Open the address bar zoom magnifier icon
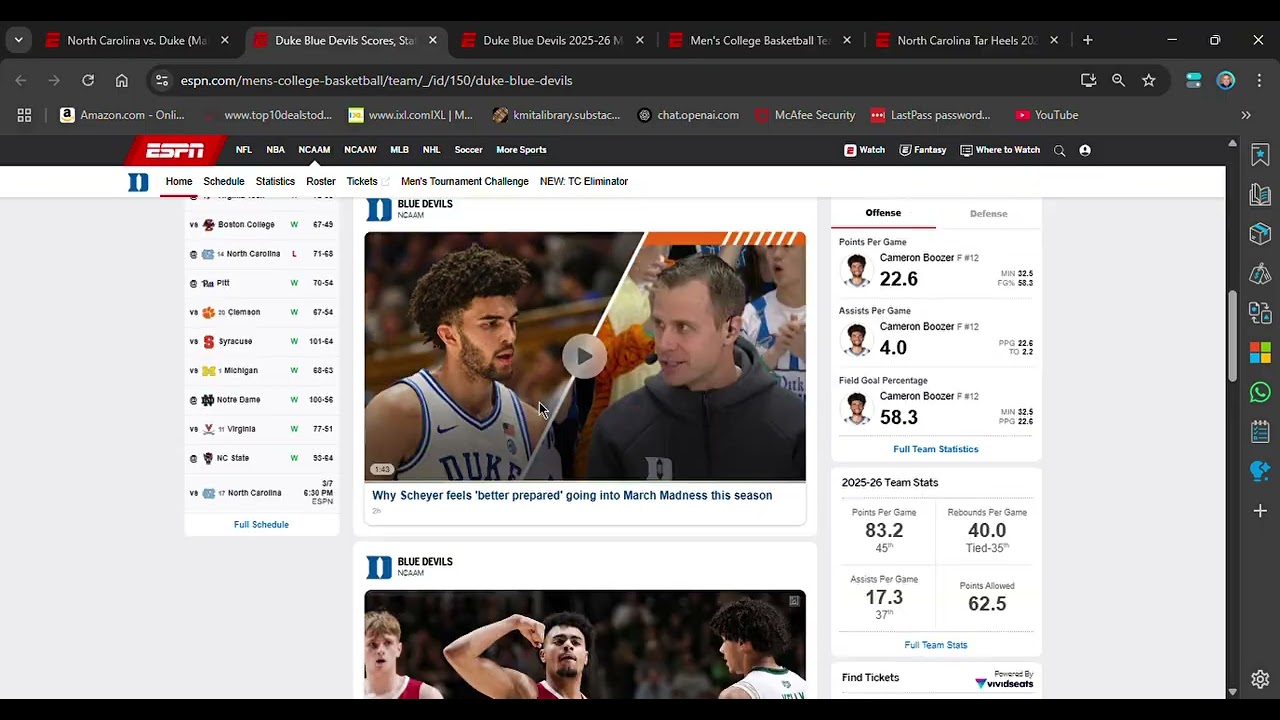The height and width of the screenshot is (720, 1280). coord(1118,80)
